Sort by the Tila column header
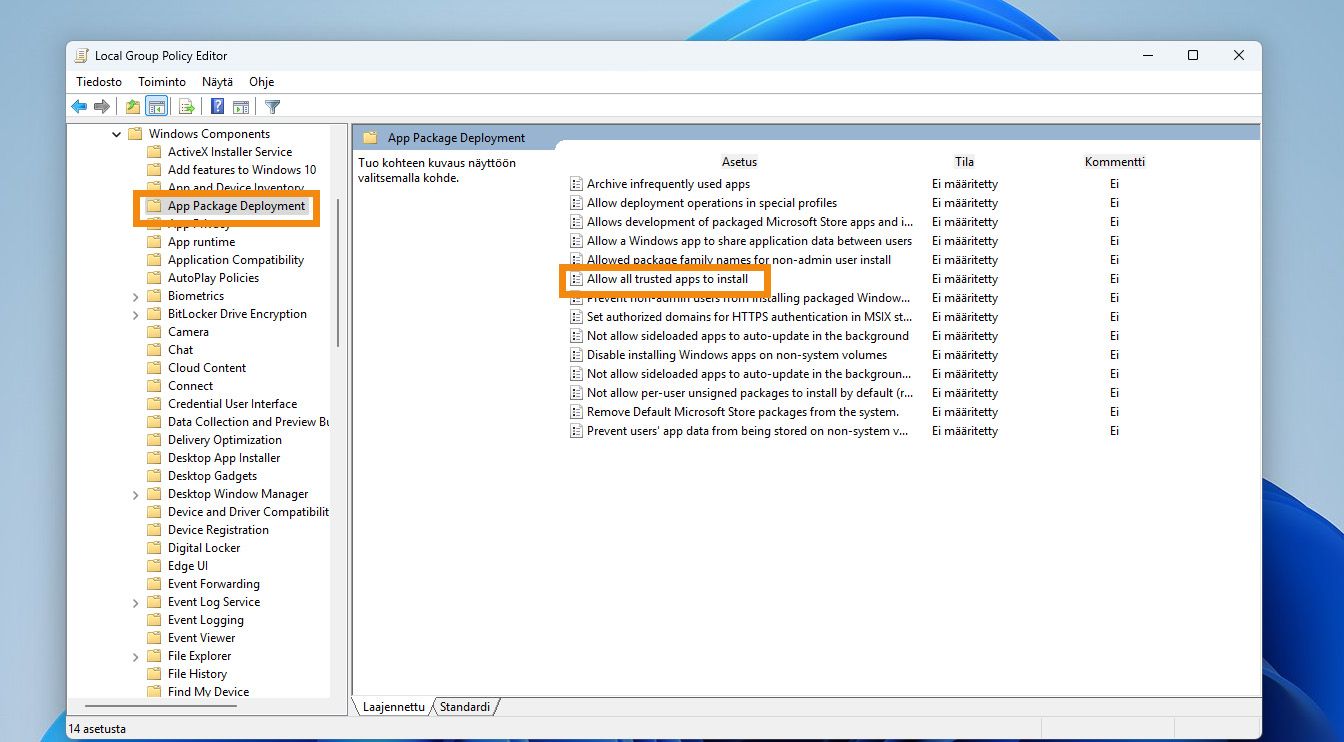 964,162
